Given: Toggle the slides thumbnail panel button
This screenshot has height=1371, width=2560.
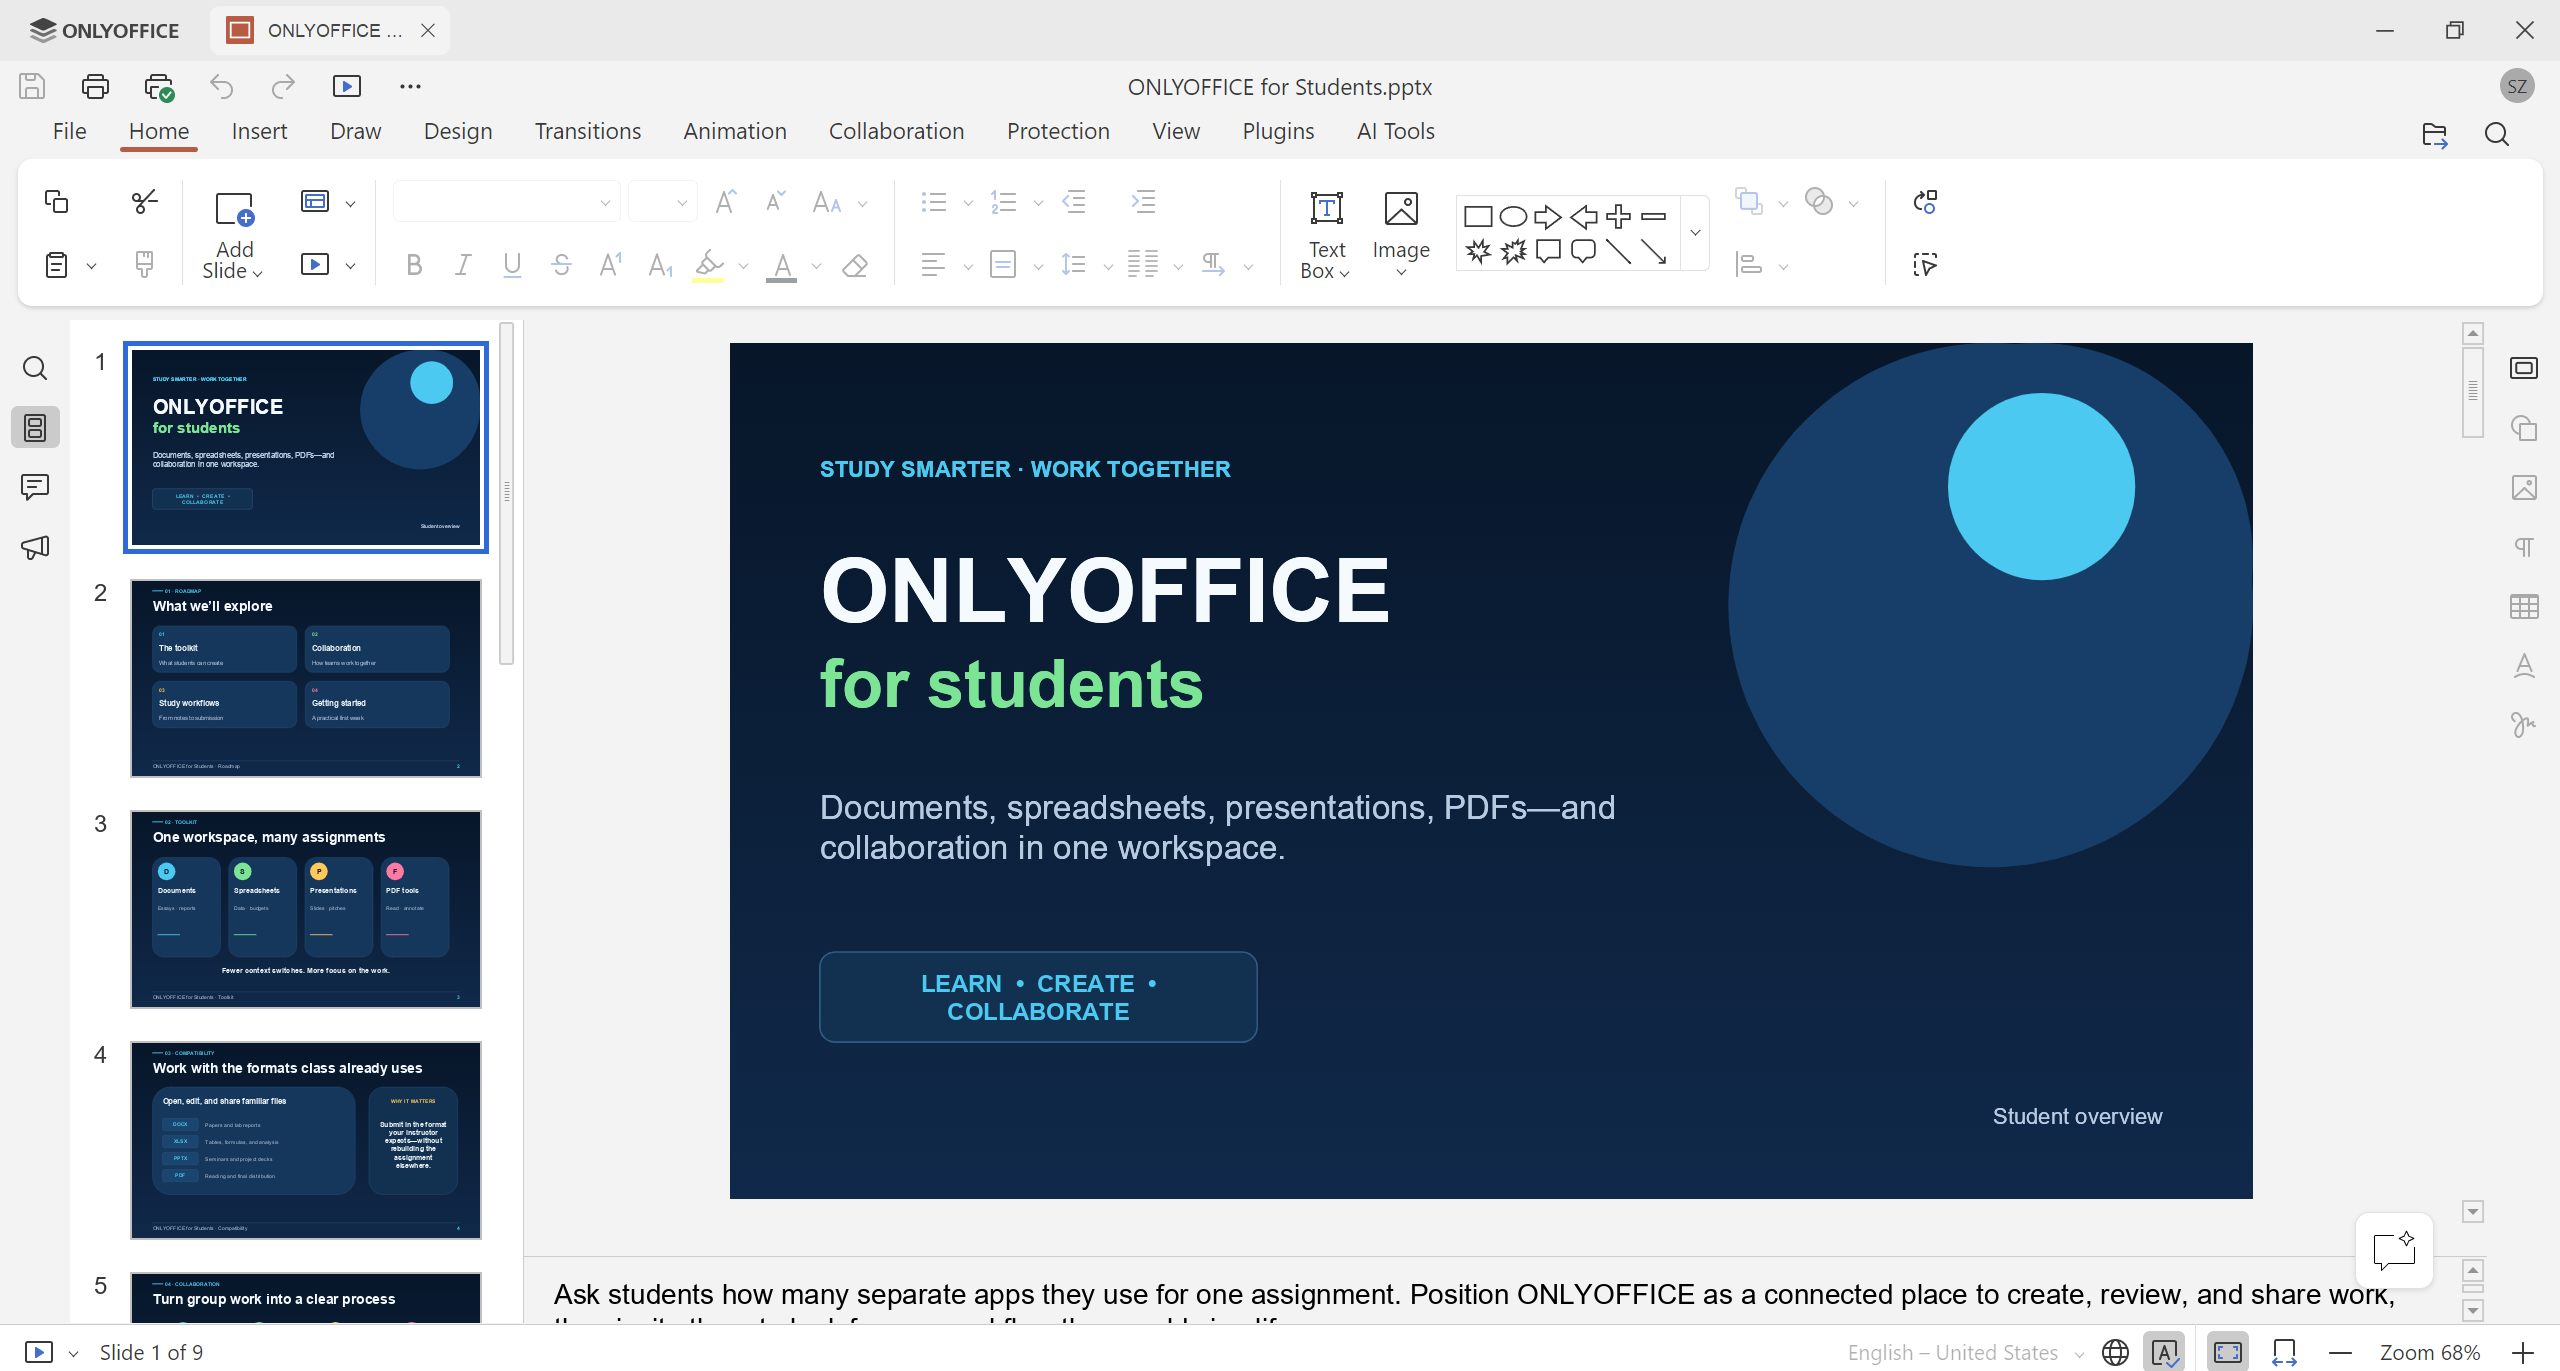Looking at the screenshot, I should [x=35, y=428].
